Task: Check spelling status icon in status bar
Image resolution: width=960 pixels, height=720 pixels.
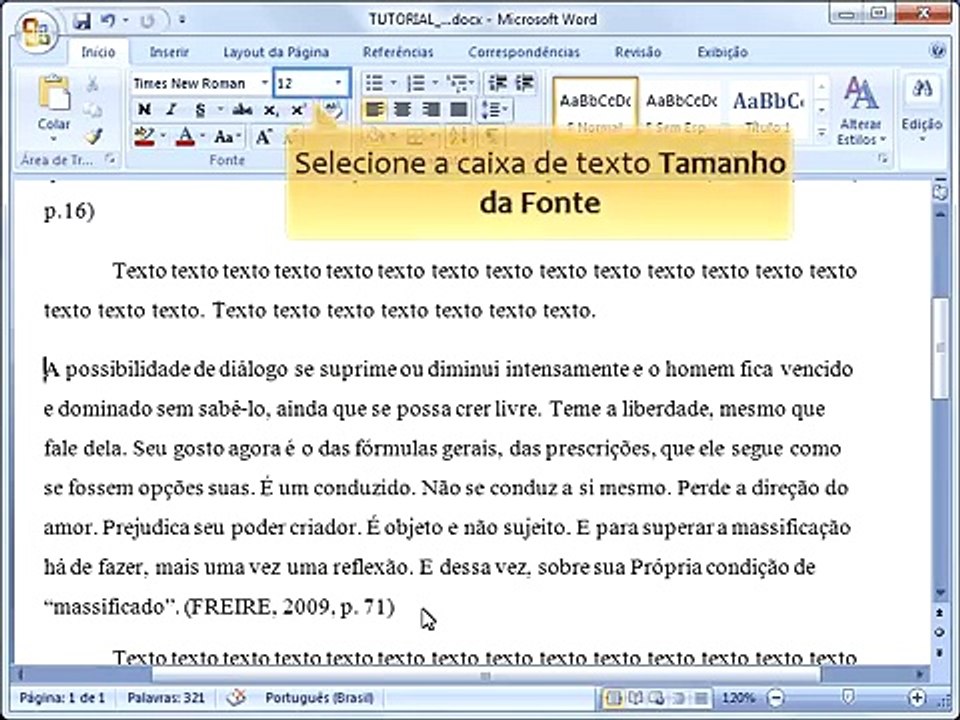Action: point(236,697)
